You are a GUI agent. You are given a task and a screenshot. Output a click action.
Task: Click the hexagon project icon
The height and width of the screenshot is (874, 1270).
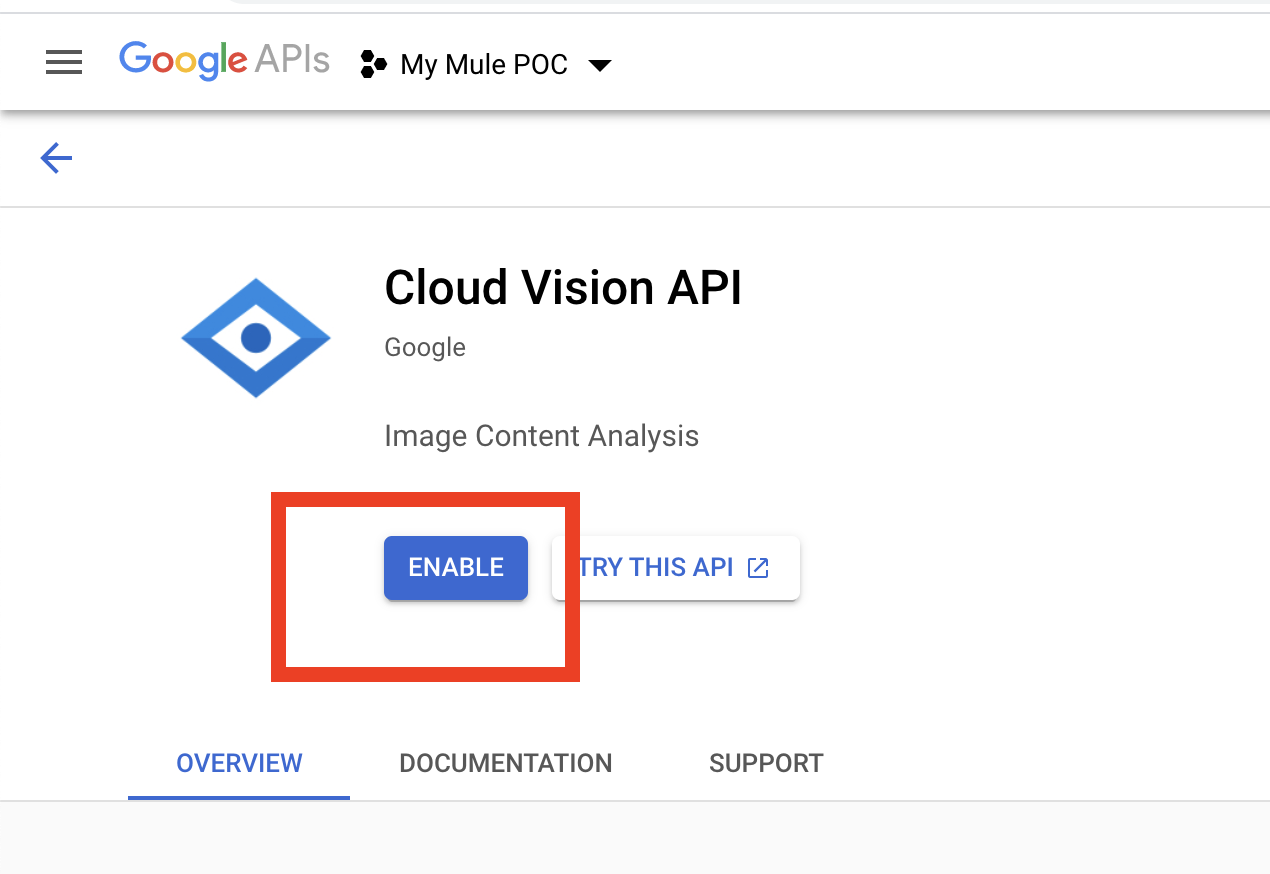(x=373, y=65)
